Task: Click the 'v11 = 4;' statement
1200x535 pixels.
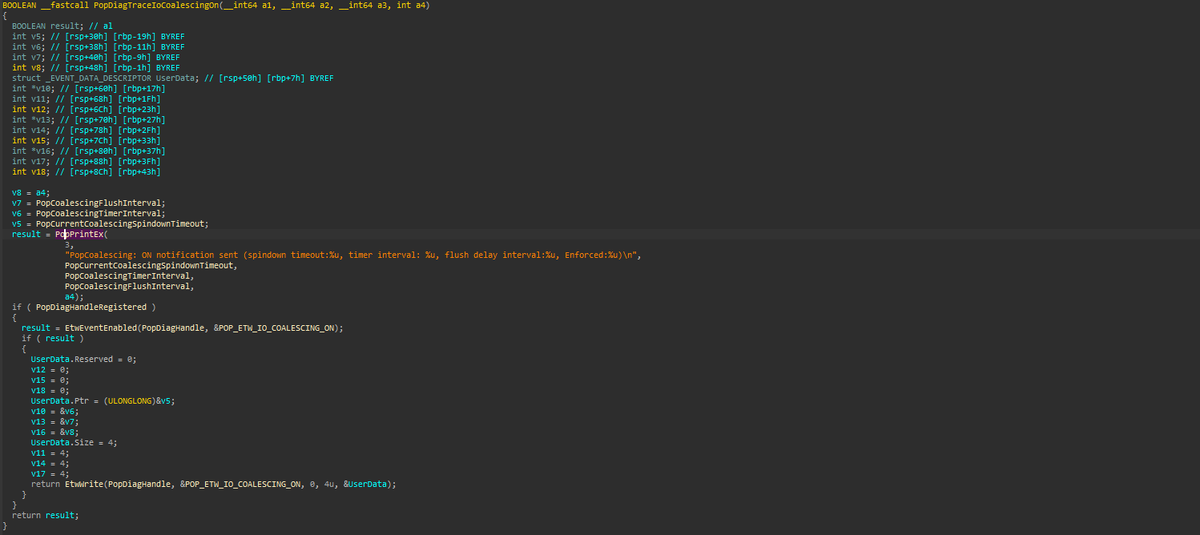Action: tap(51, 451)
